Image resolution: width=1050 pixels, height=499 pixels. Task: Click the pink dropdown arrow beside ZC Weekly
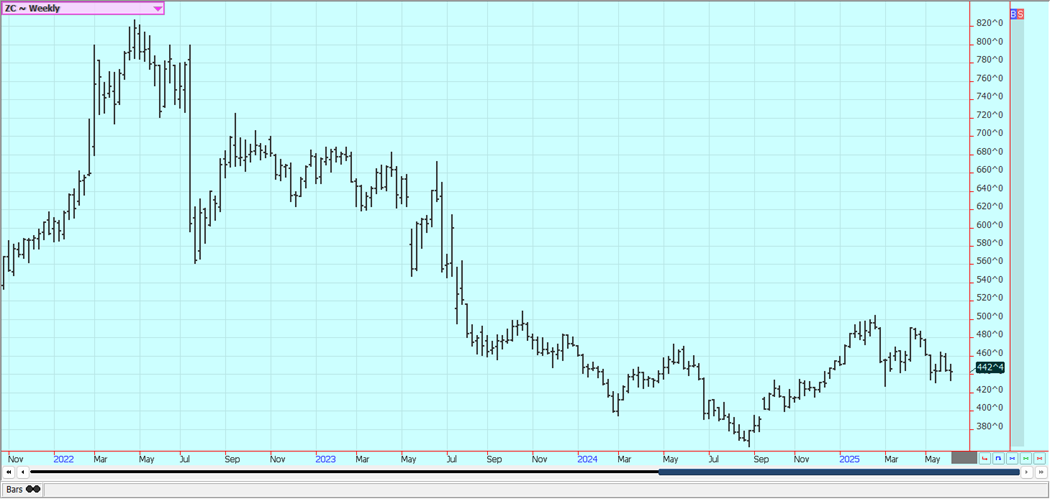point(158,8)
